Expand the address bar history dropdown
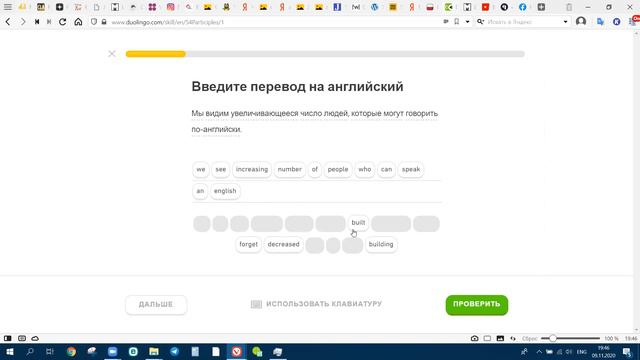This screenshot has width=640, height=360. click(467, 22)
